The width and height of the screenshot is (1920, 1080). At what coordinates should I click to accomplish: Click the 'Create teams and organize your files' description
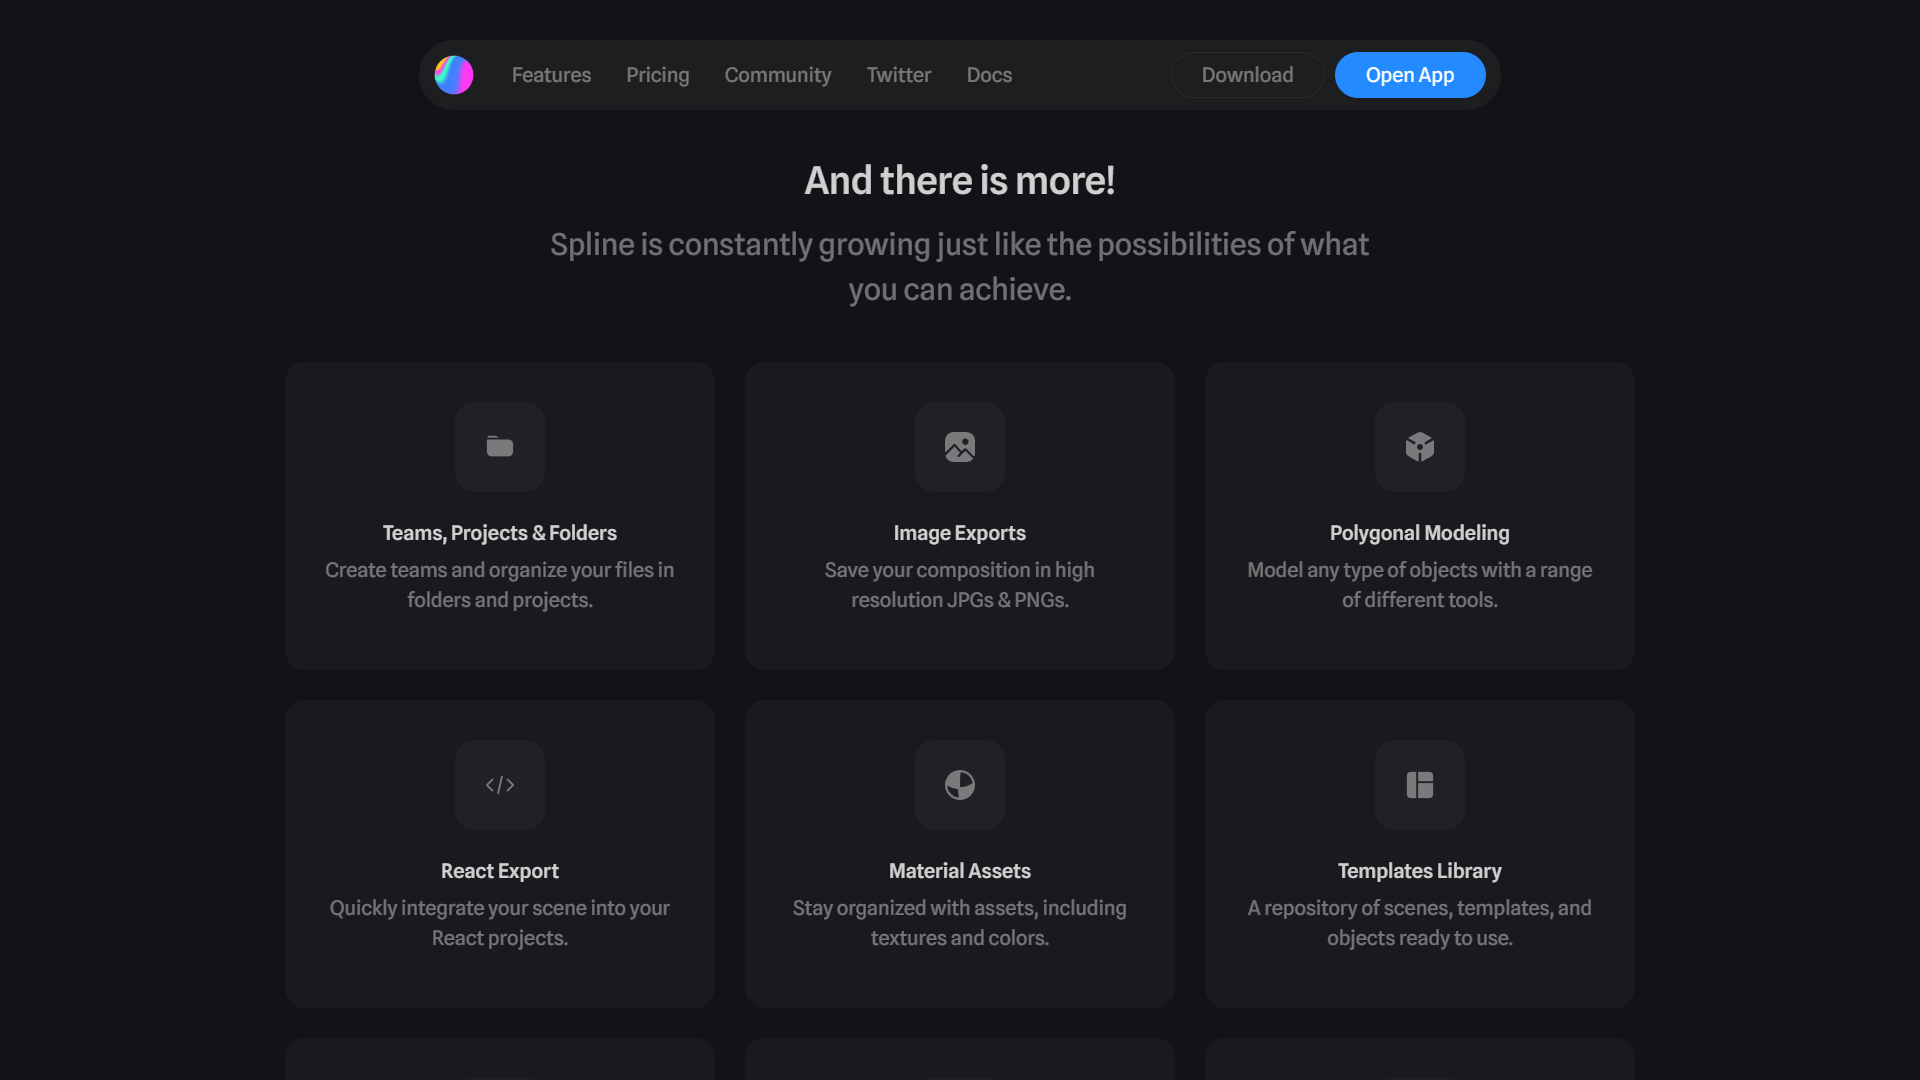click(x=500, y=585)
